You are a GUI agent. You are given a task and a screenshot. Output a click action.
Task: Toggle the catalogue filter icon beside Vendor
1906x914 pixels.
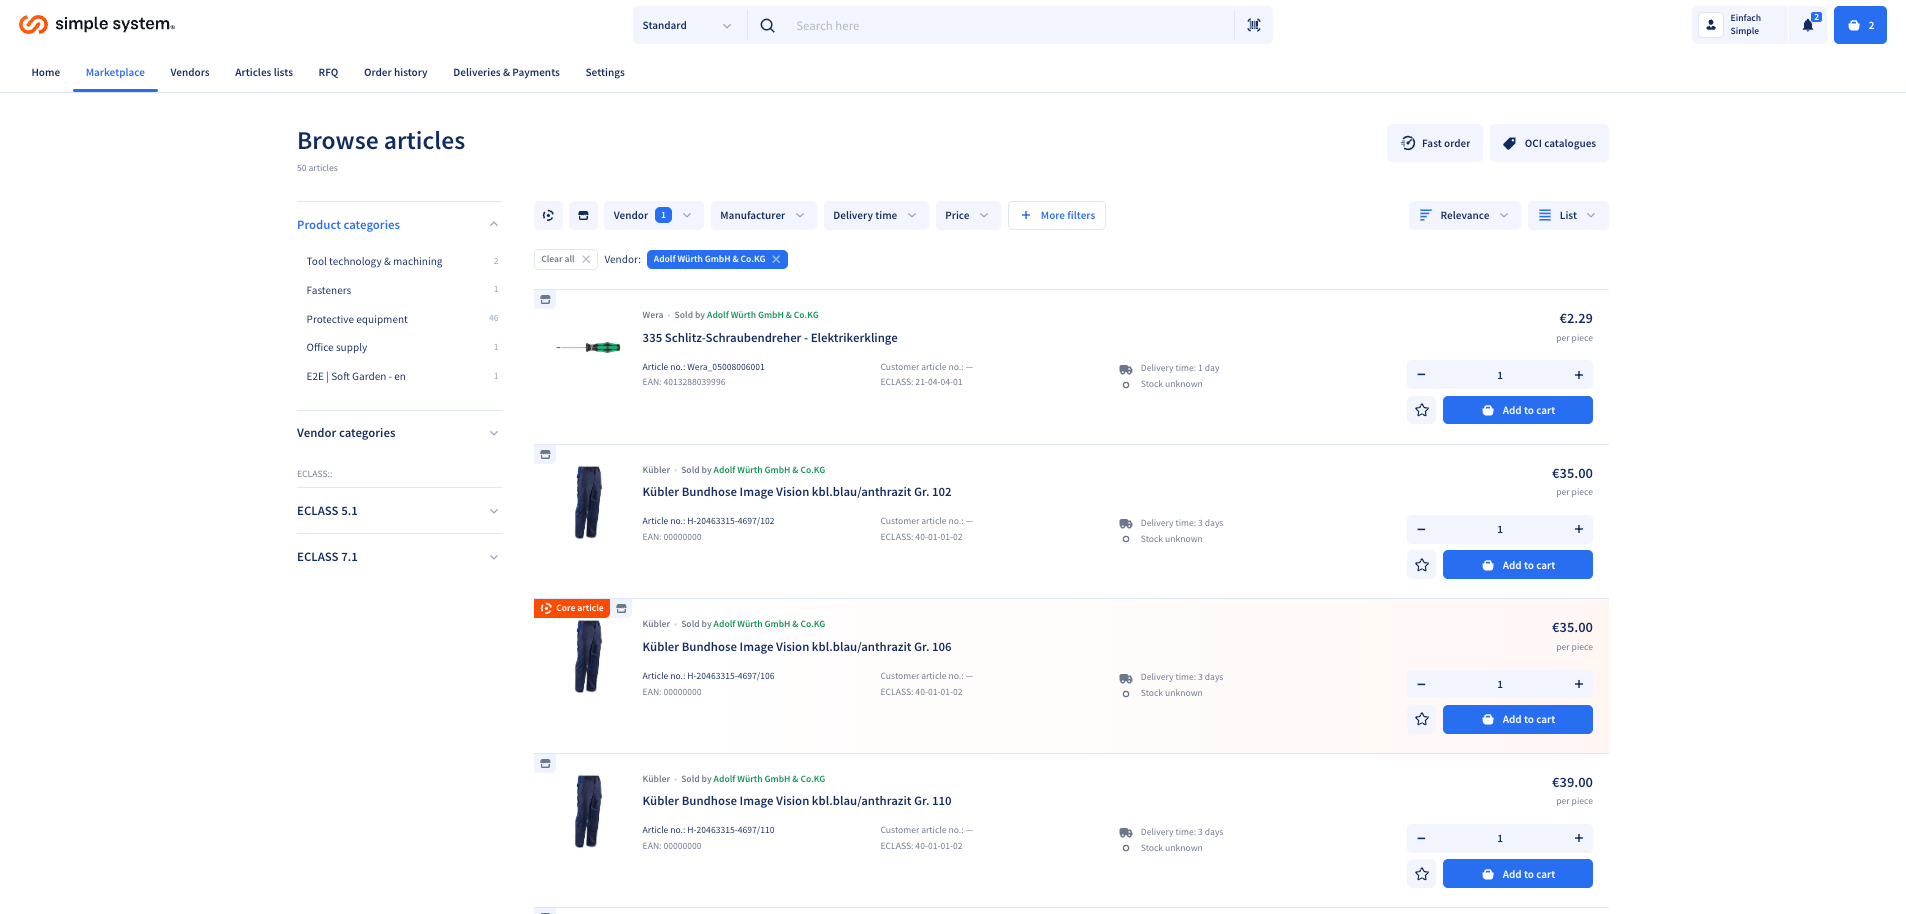tap(583, 215)
